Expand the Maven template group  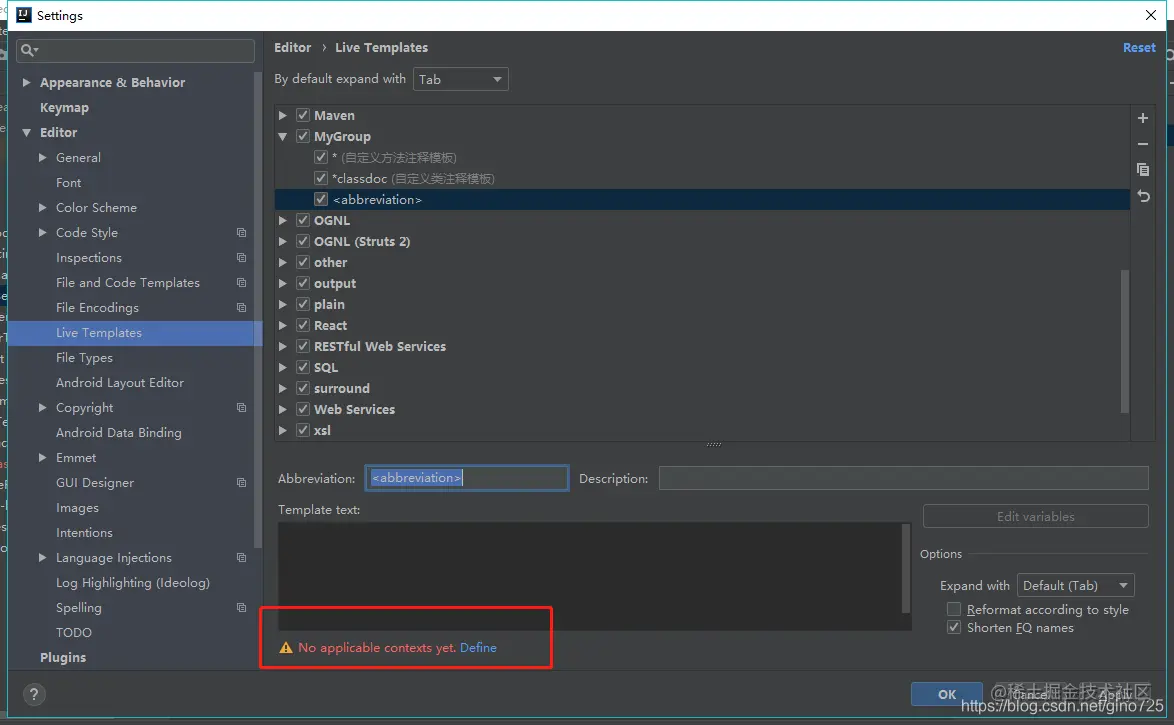click(x=282, y=115)
